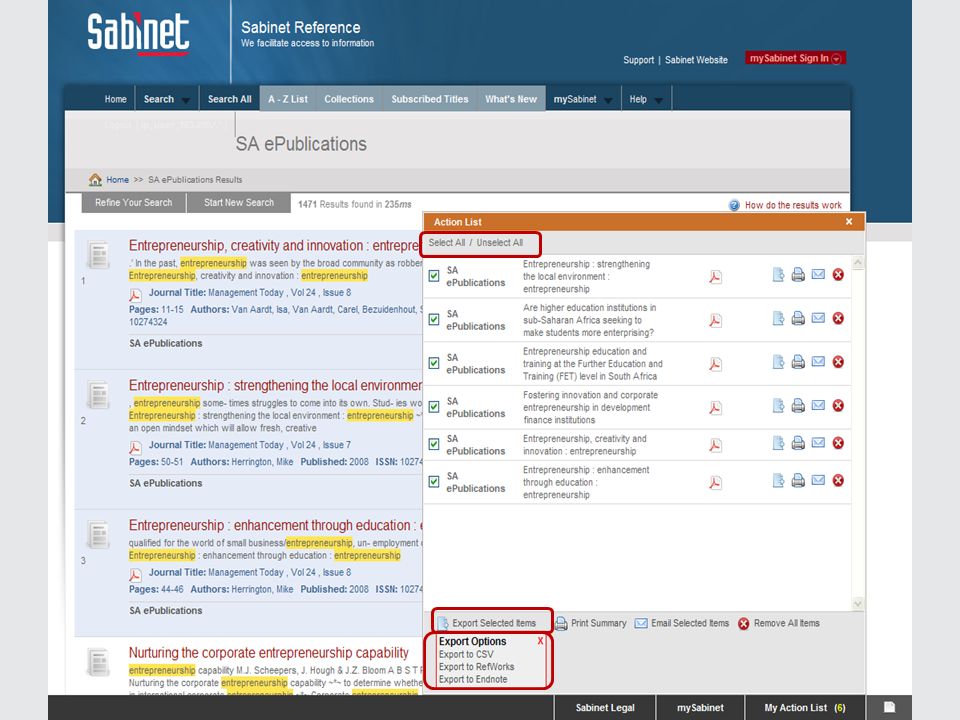Screen dimensions: 960x720
Task: Click Remove All Items
Action: (x=779, y=623)
